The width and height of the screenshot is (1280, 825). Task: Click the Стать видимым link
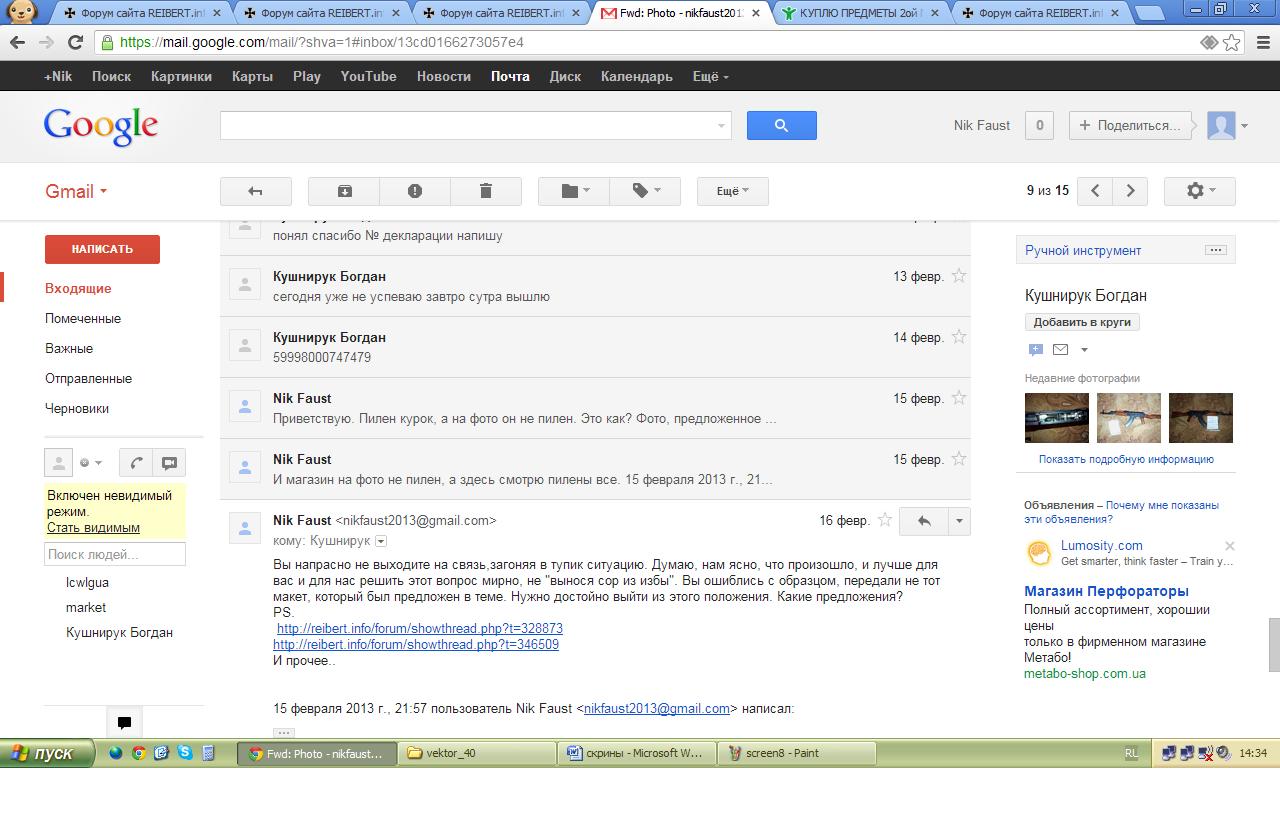click(93, 527)
